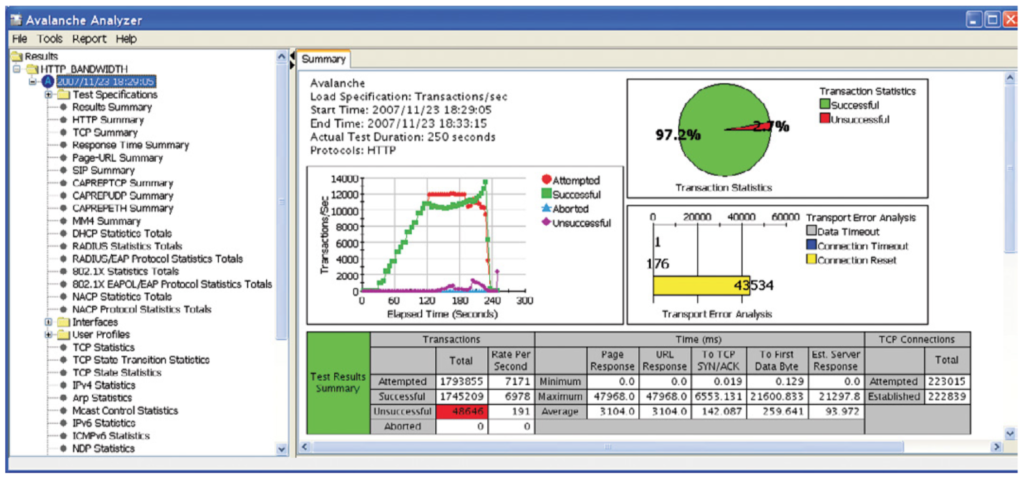
Task: Select the 2007/11/23 18:29:05 test run
Action: pos(105,81)
